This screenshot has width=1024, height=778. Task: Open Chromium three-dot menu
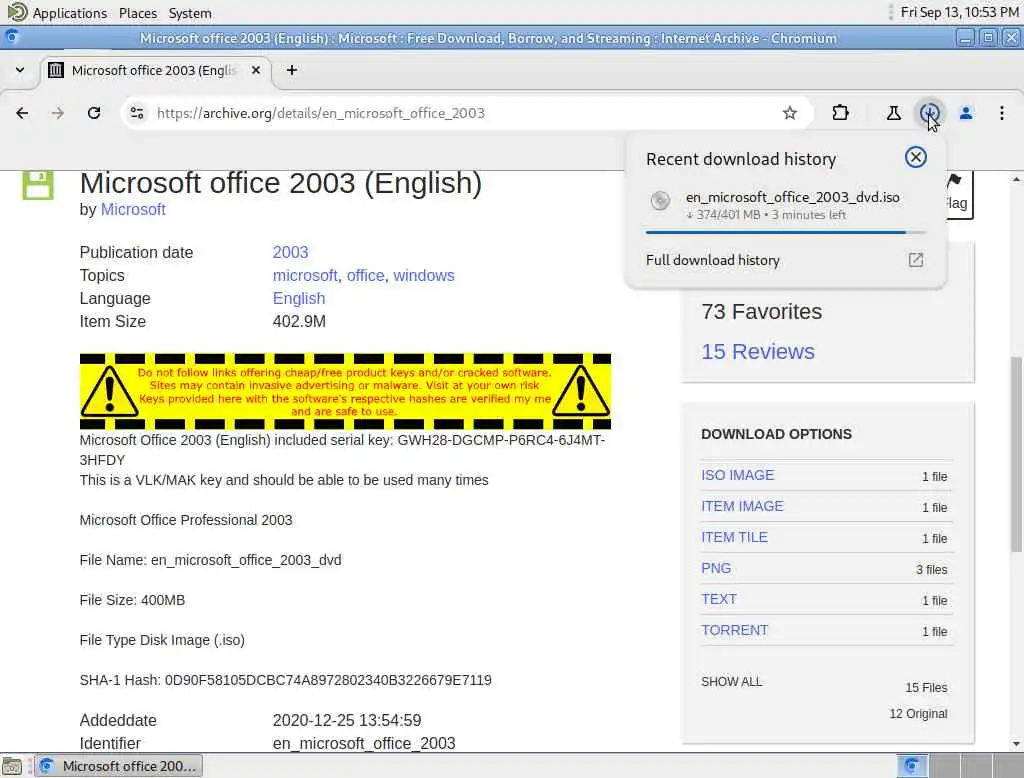pyautogui.click(x=1001, y=113)
